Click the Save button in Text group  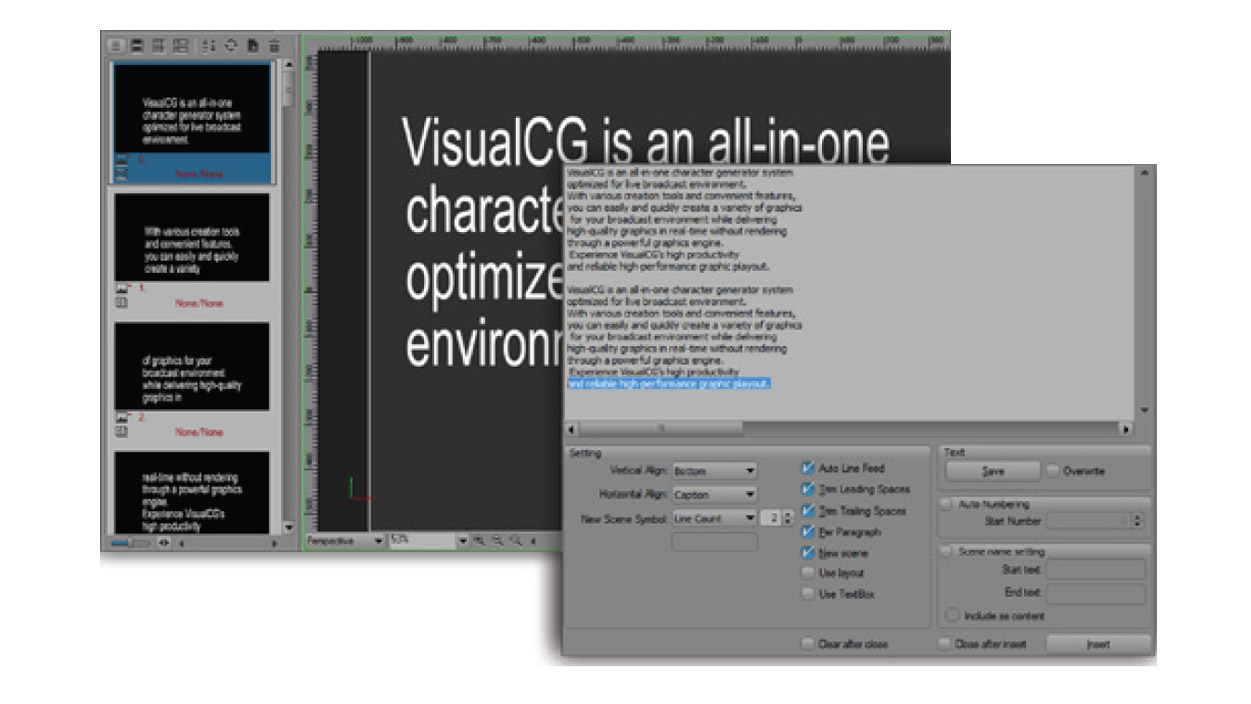pos(993,471)
